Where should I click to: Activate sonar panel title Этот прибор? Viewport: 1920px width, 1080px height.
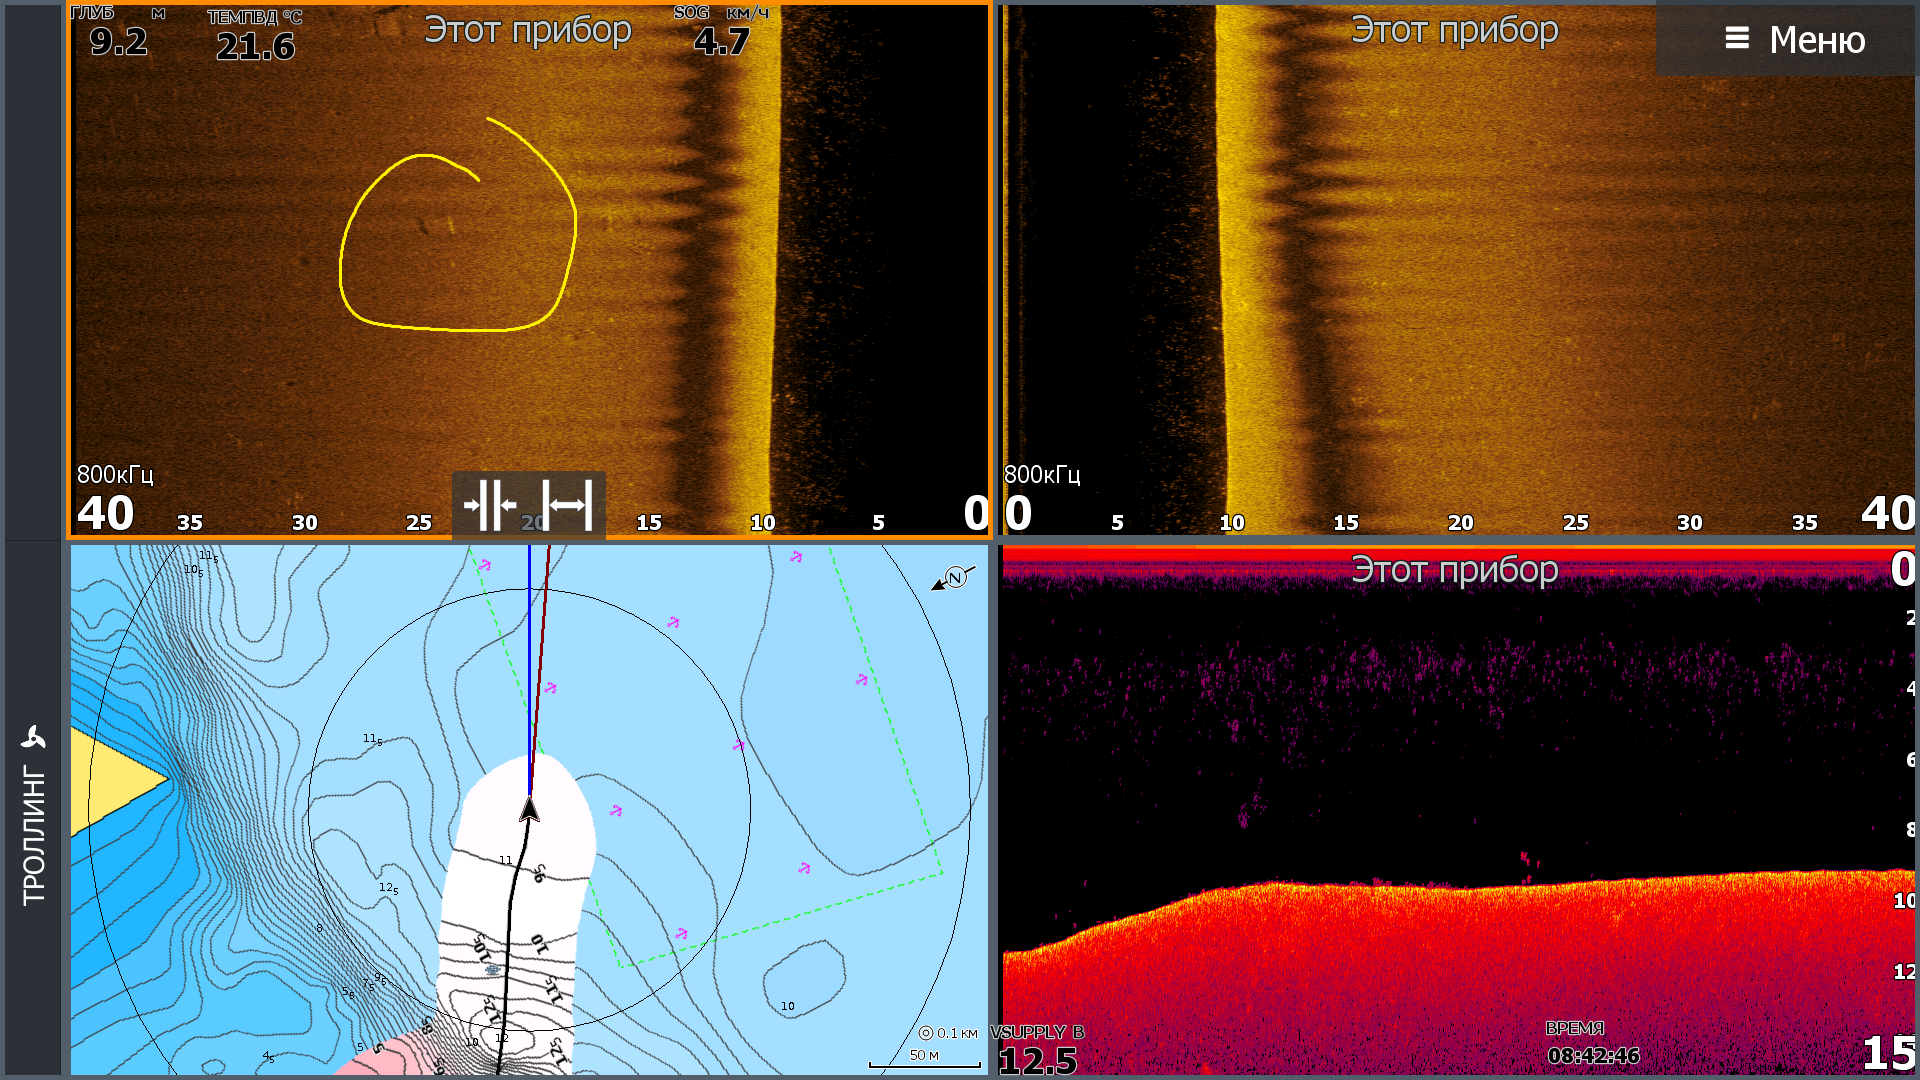click(x=1454, y=570)
